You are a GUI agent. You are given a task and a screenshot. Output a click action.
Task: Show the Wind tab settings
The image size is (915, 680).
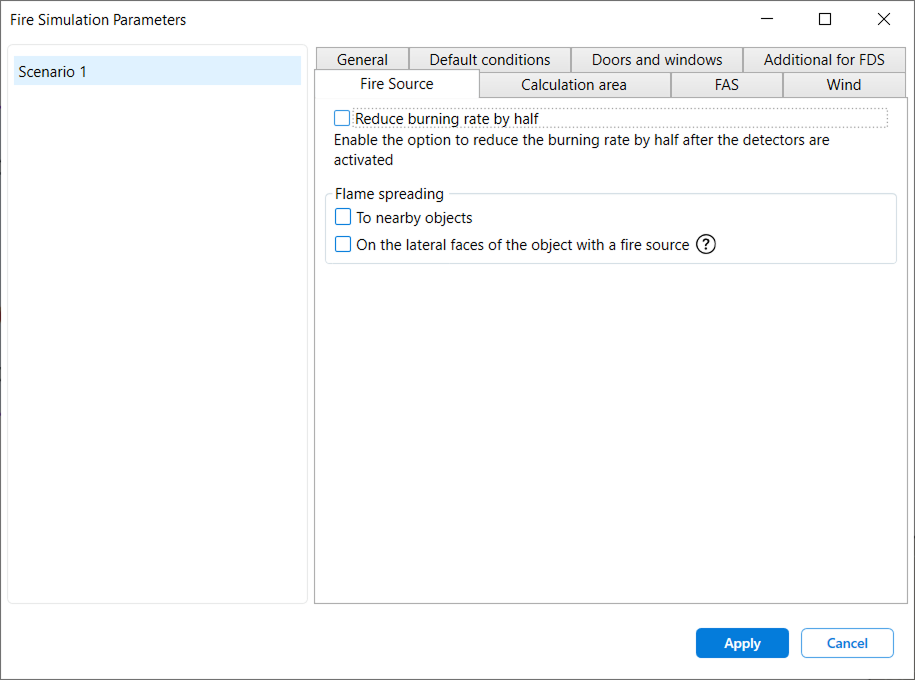pyautogui.click(x=844, y=85)
